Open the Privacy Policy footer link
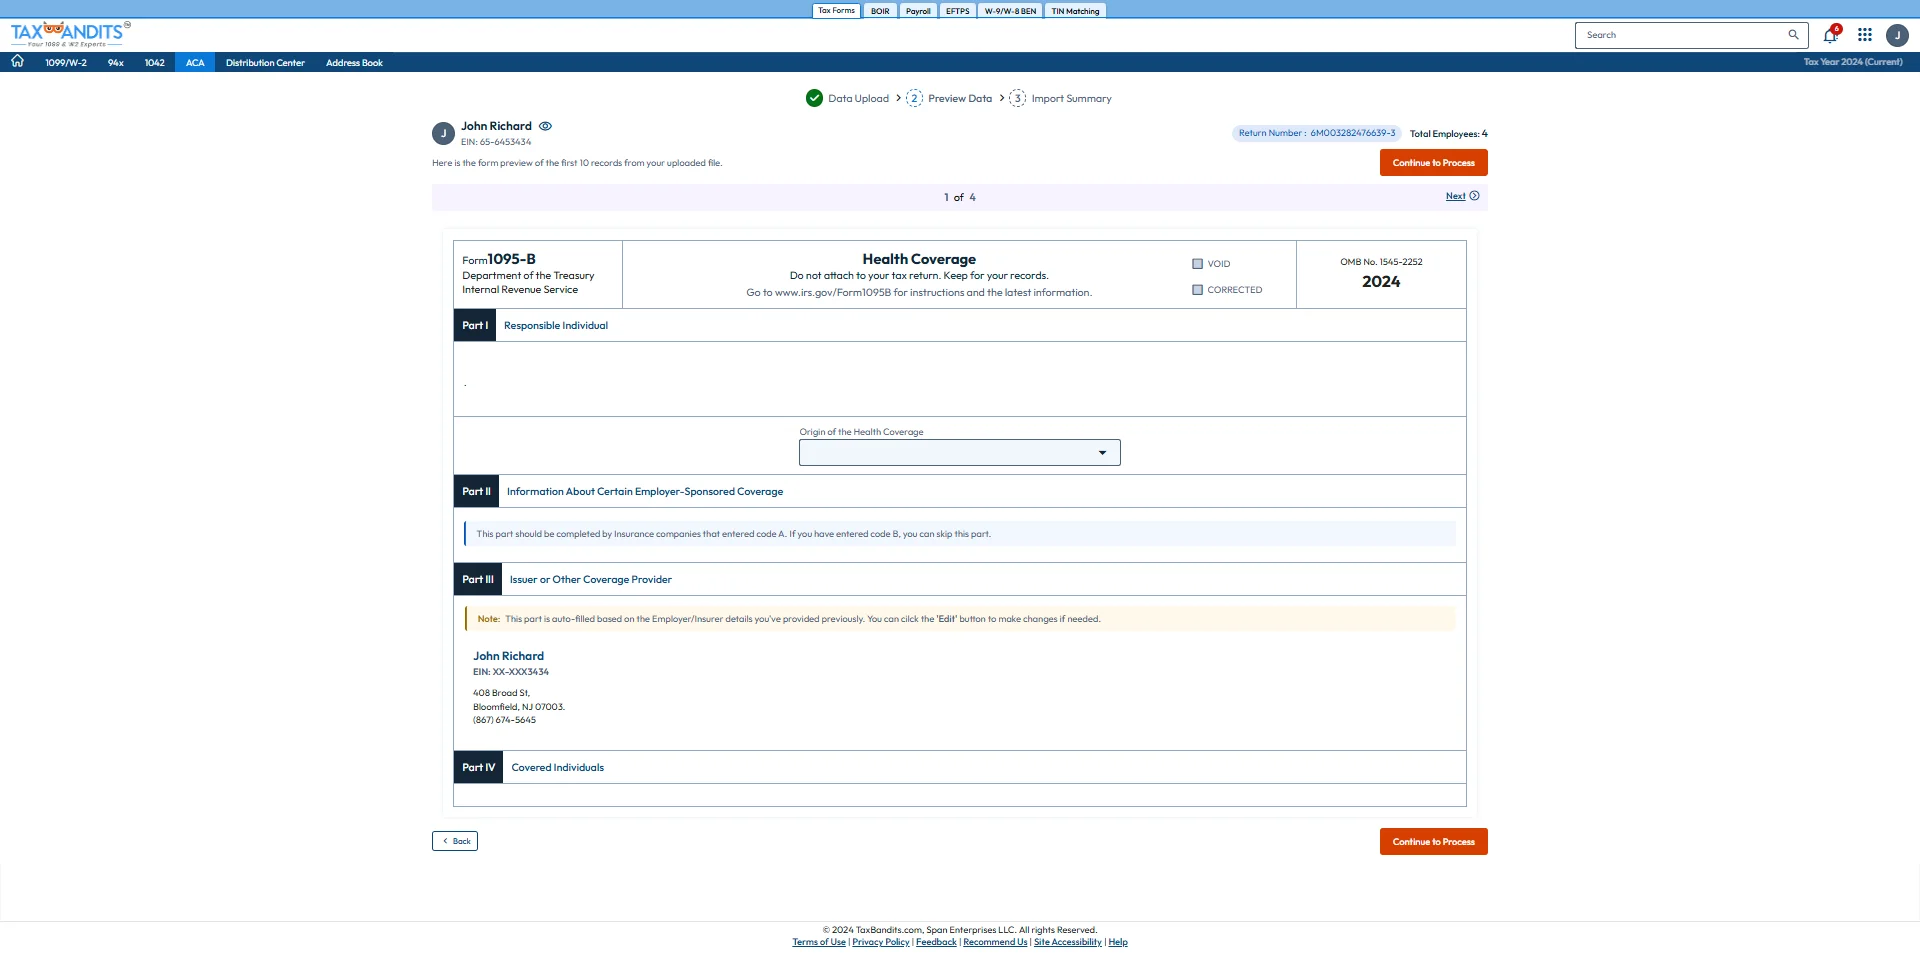The width and height of the screenshot is (1920, 953). pos(880,942)
